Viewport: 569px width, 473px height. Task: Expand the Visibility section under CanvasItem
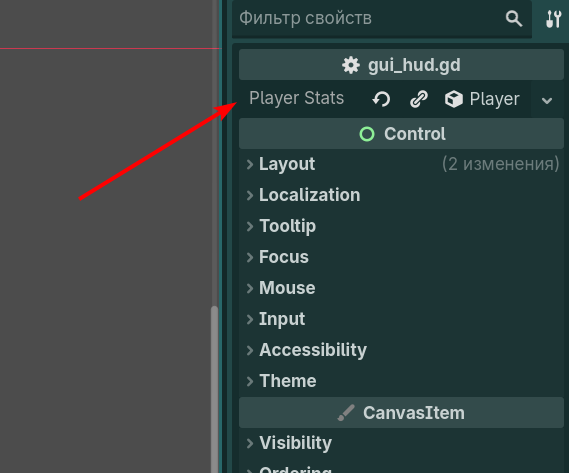401,443
